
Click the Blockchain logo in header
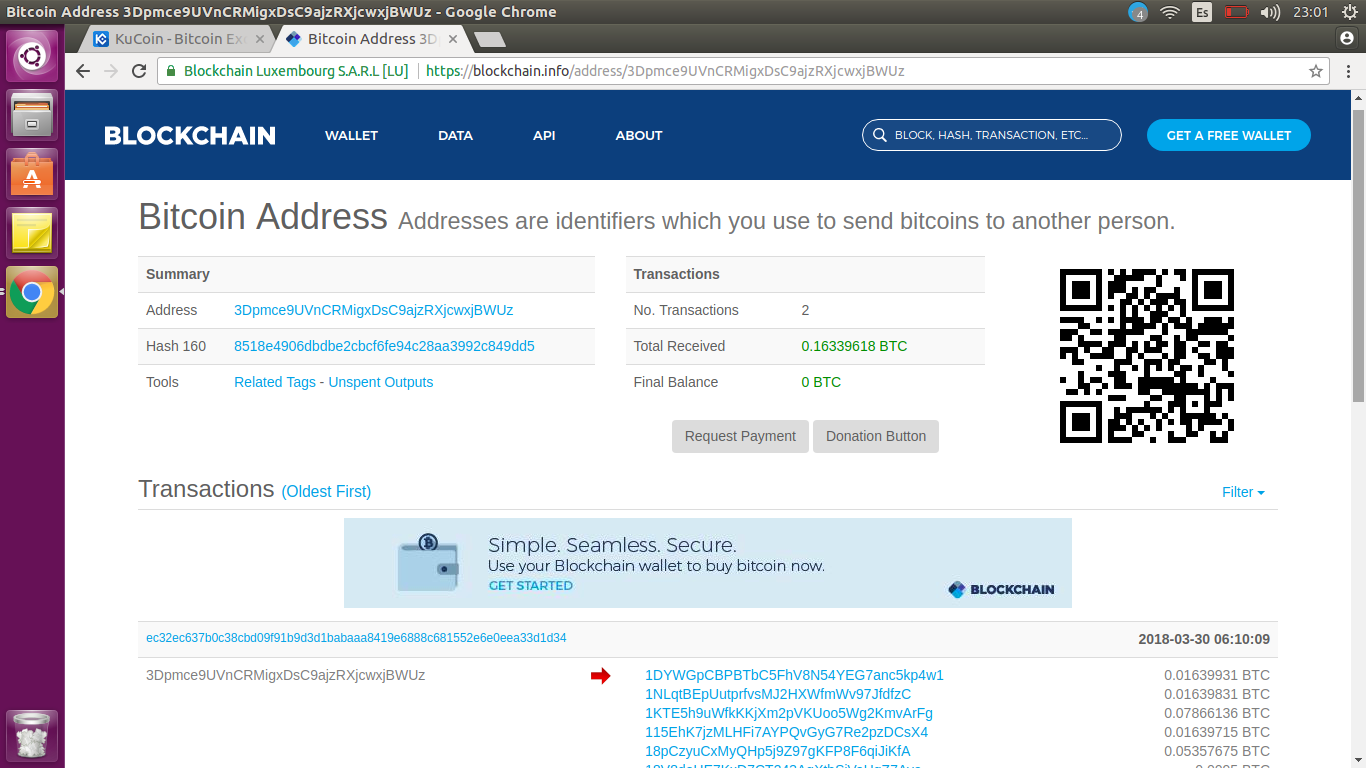(190, 135)
